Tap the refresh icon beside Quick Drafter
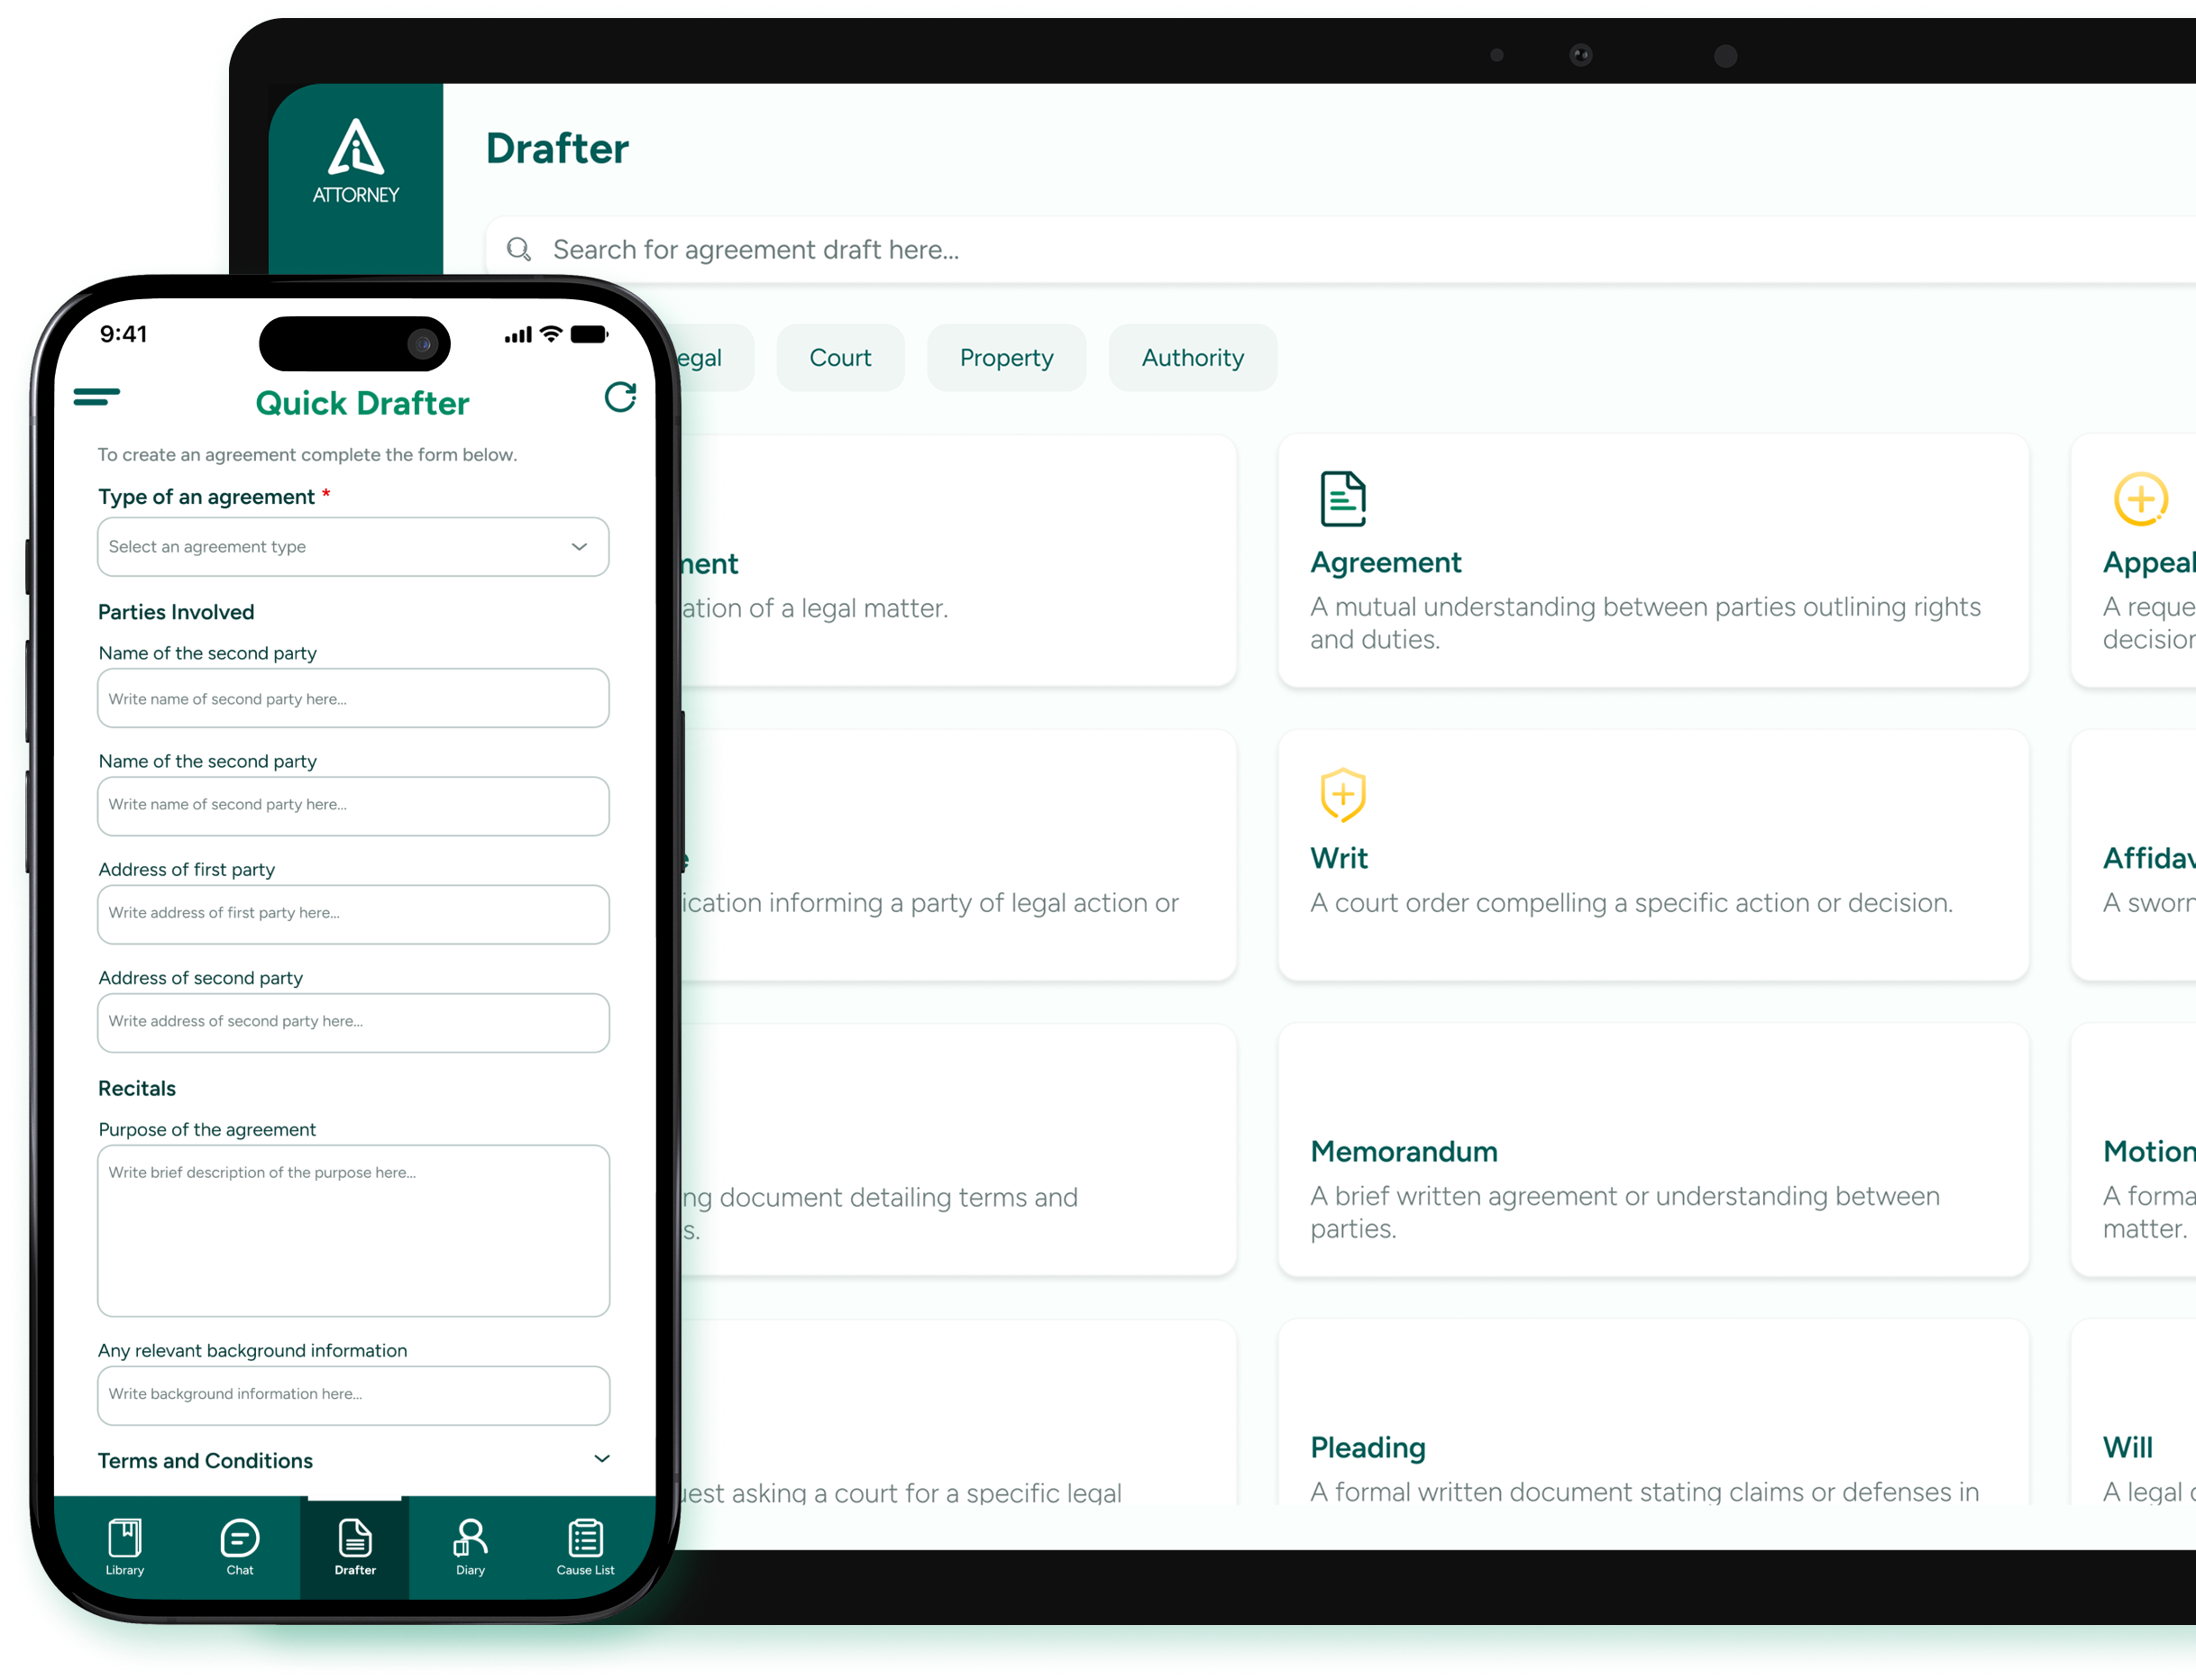Screen dimensions: 2196x1680 point(620,397)
